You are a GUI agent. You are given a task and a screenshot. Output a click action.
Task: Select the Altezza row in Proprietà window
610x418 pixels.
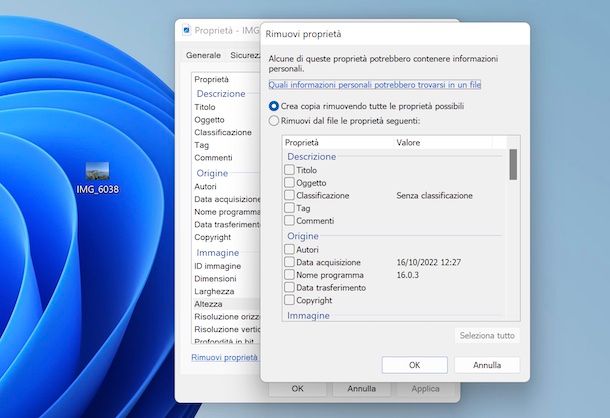tap(226, 304)
